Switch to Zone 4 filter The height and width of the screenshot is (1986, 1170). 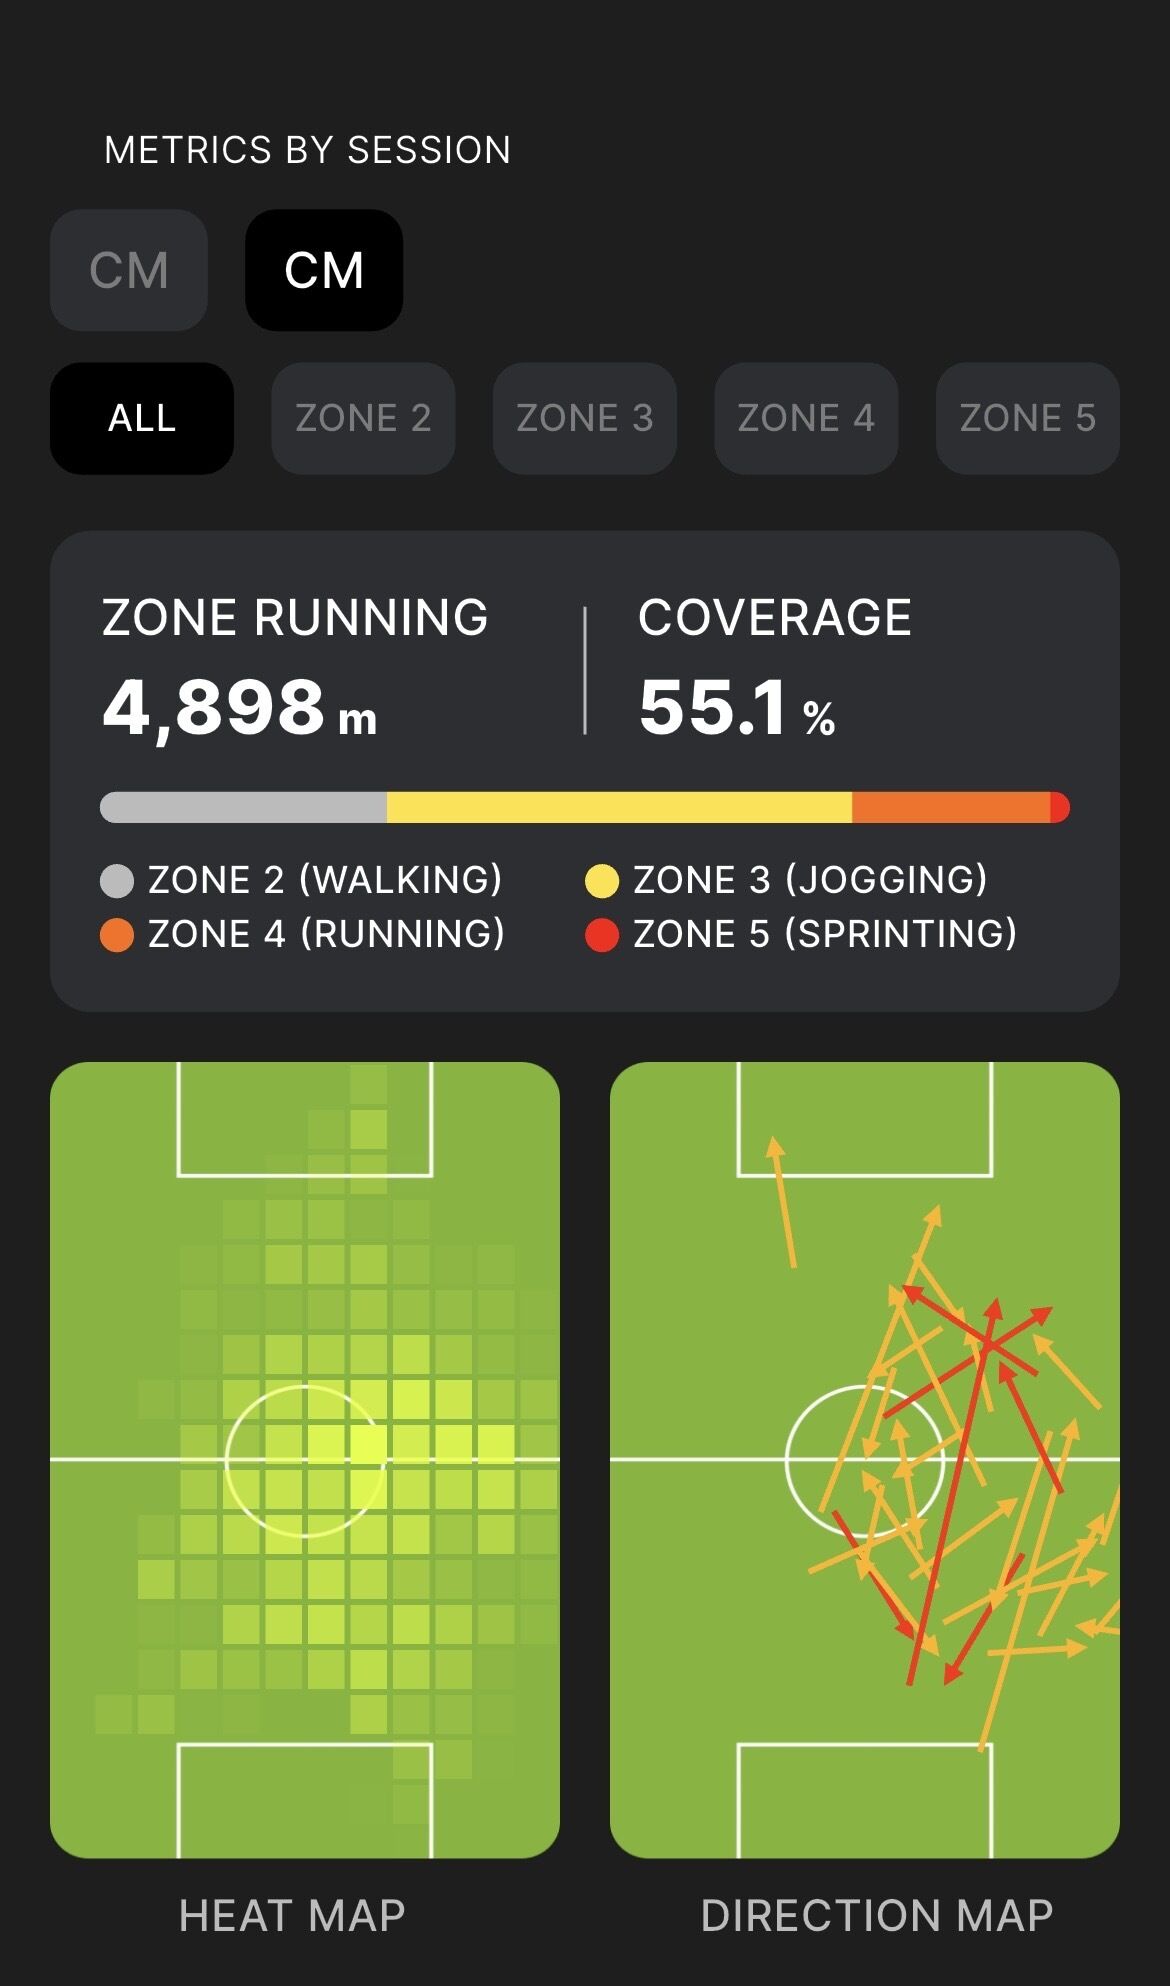click(x=806, y=418)
